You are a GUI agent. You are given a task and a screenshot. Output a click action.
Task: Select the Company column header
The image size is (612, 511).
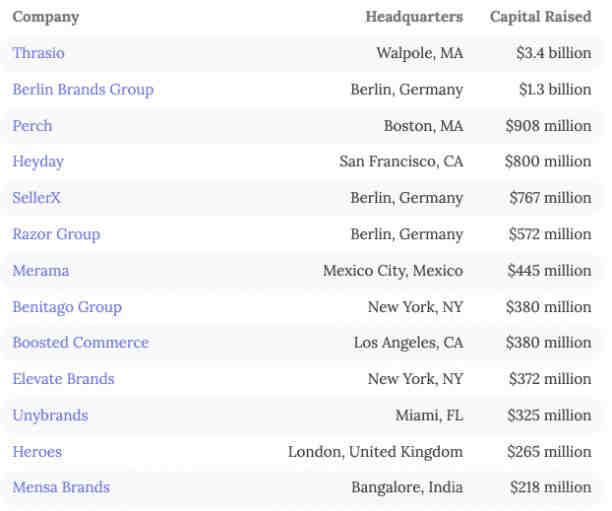click(46, 17)
